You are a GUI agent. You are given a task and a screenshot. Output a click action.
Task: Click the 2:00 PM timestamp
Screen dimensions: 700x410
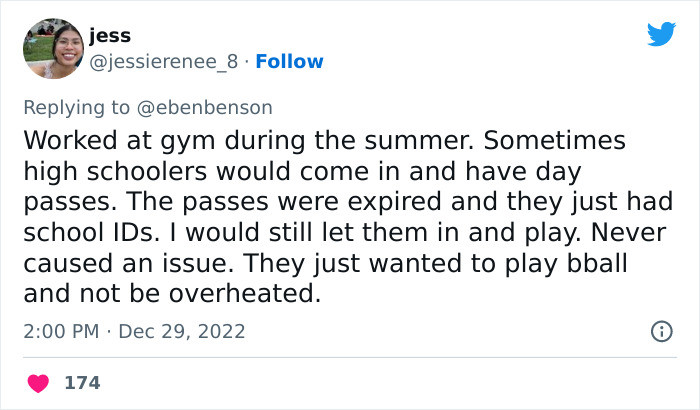click(x=61, y=331)
